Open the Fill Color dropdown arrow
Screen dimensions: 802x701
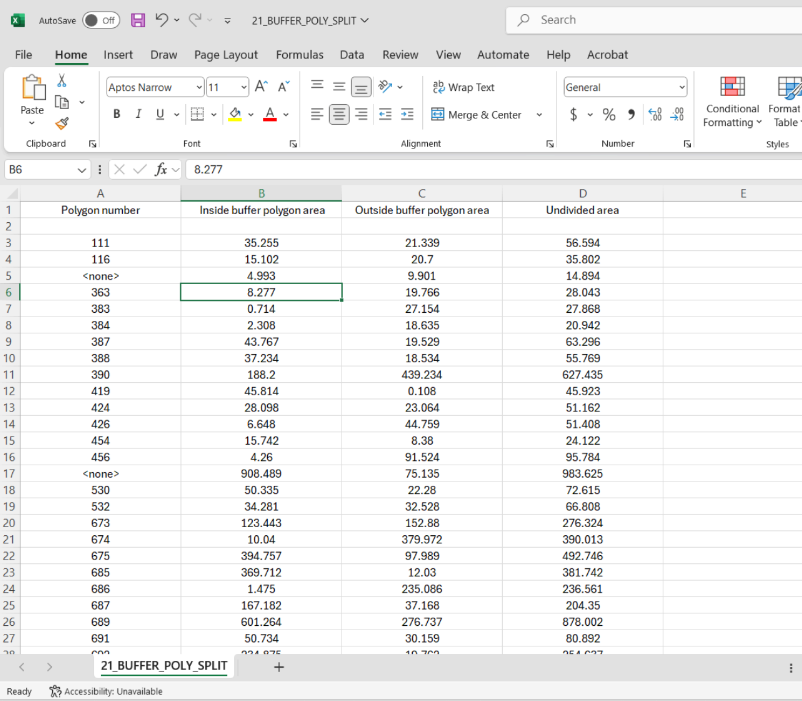coord(250,115)
